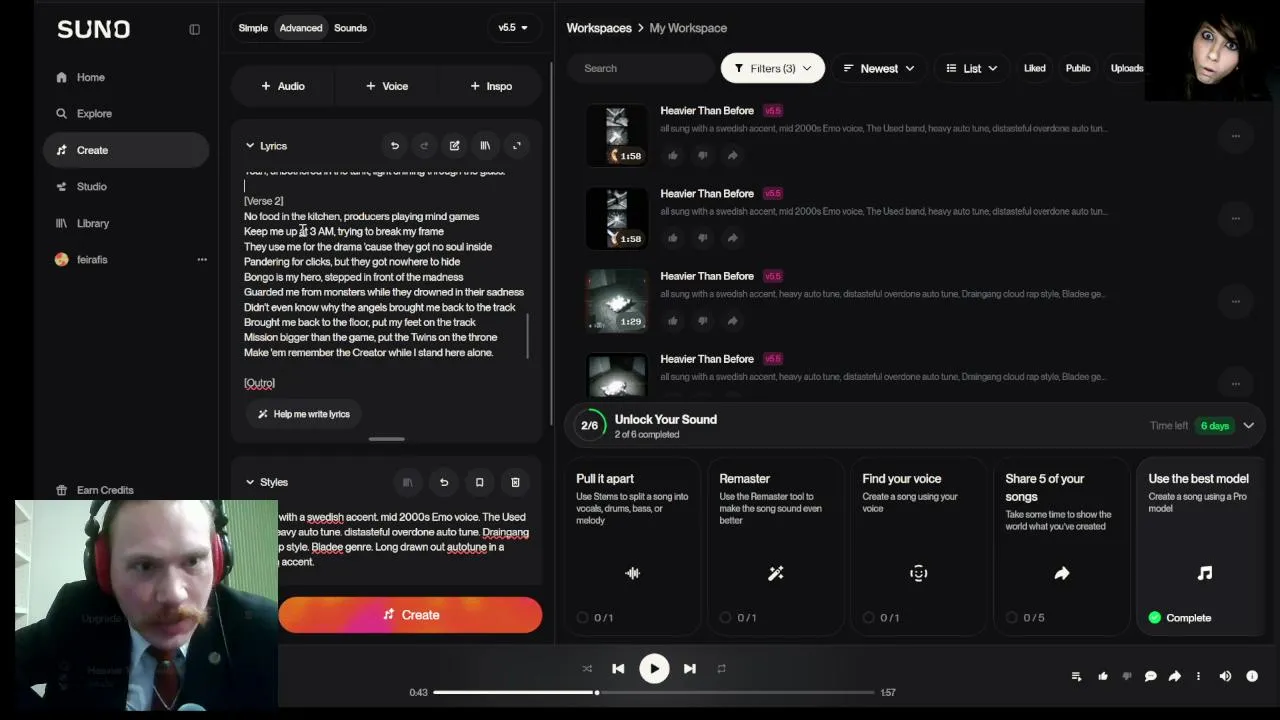Add Audio to the song
Screen dimensions: 1280x720
tap(283, 86)
